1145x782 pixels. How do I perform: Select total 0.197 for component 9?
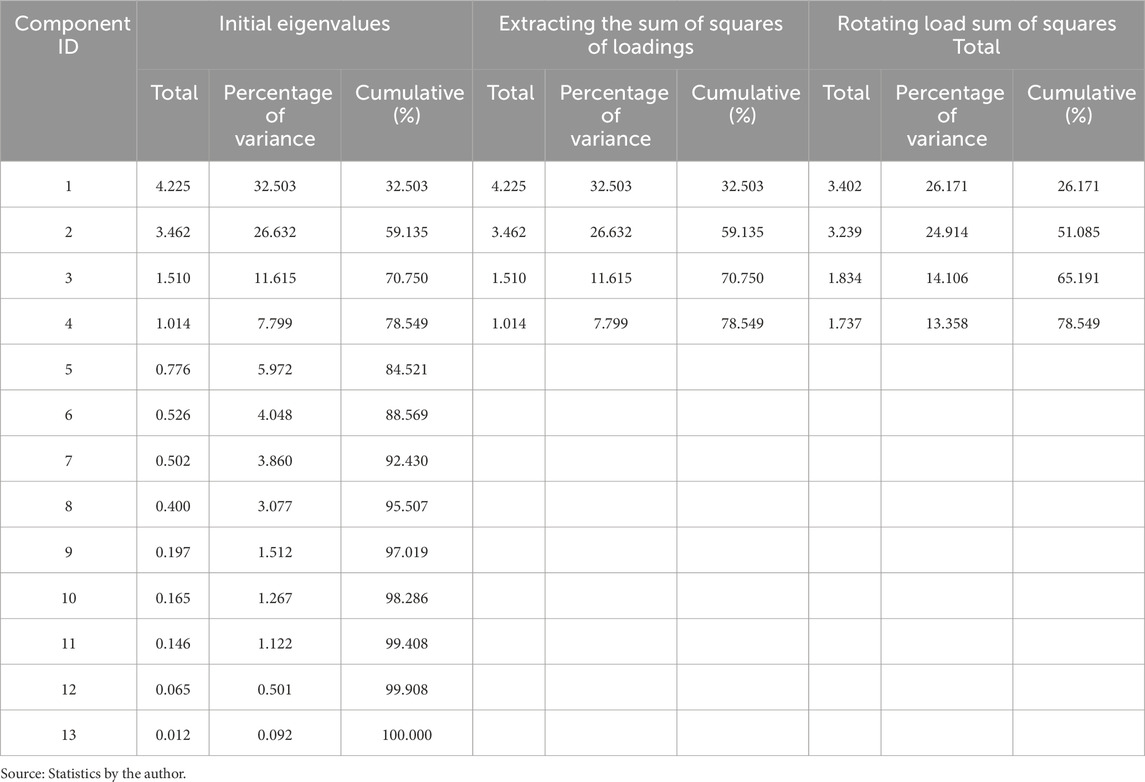tap(167, 552)
